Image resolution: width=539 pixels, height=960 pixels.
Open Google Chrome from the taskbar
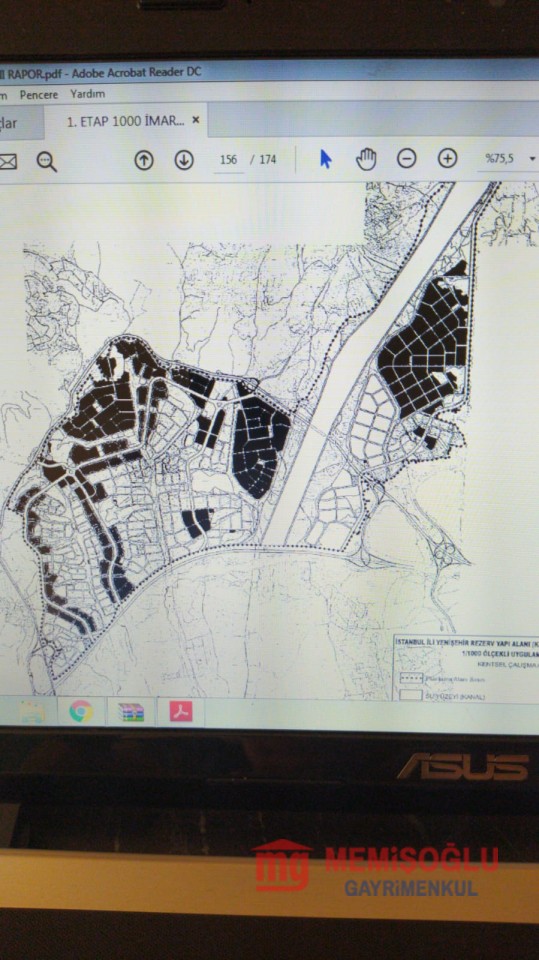tap(81, 711)
